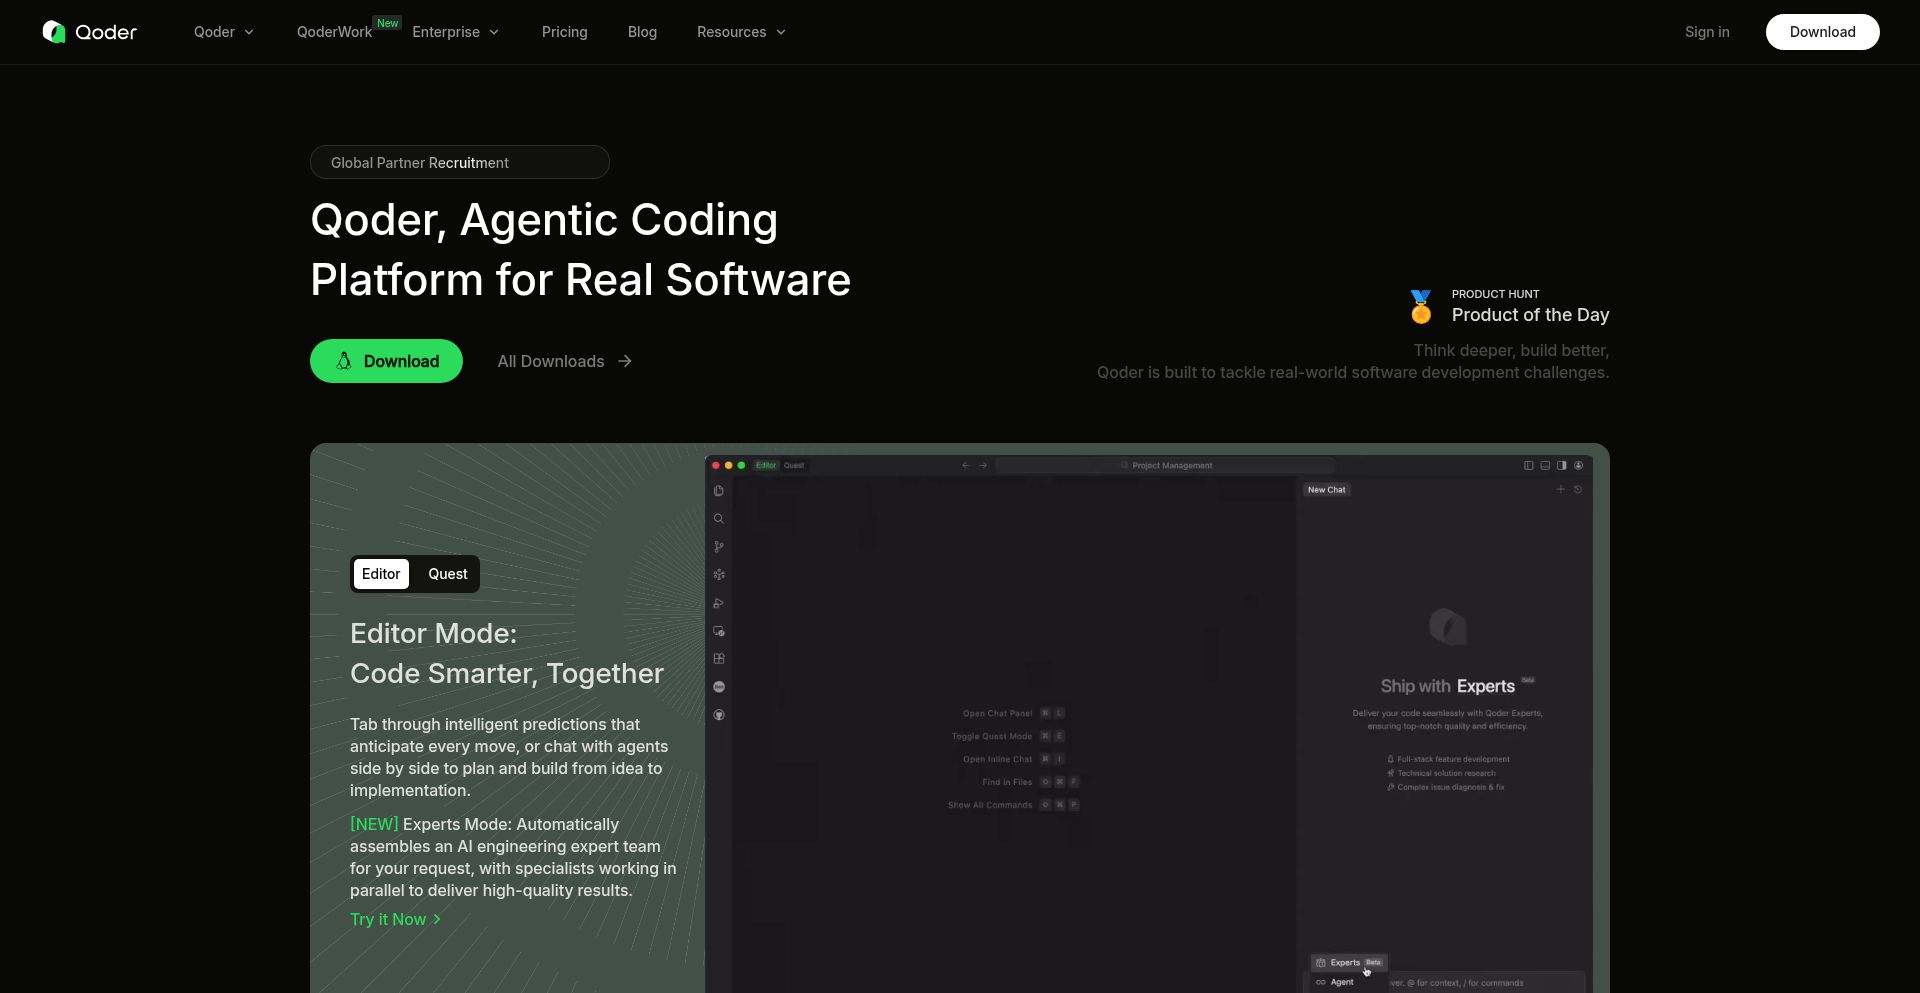This screenshot has height=993, width=1920.
Task: Click the Global Partner Recruitment banner
Action: [459, 162]
